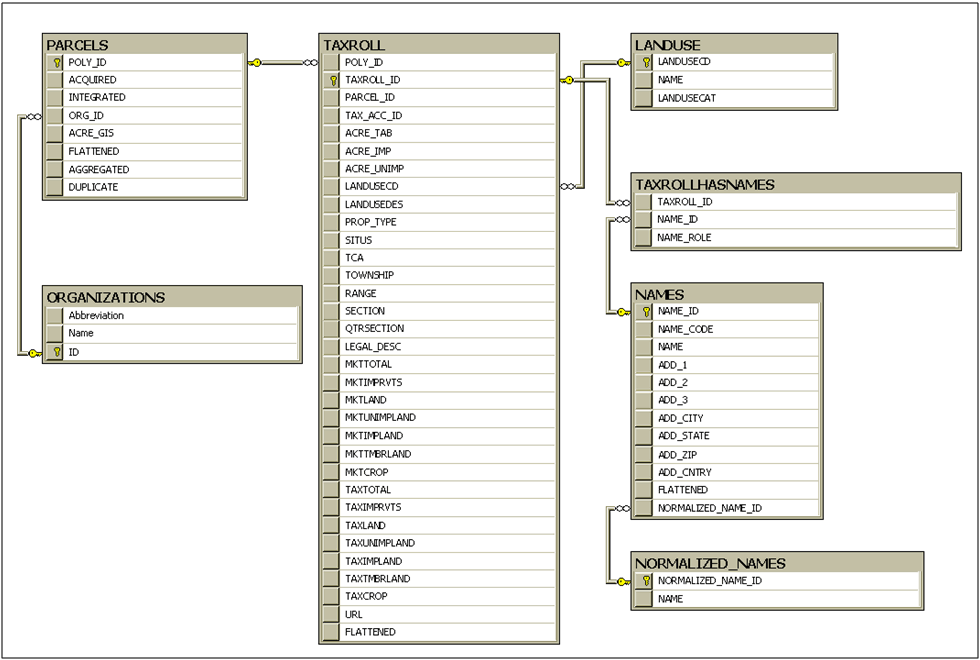Click the ADD_STATE column in NAMES

(x=727, y=436)
